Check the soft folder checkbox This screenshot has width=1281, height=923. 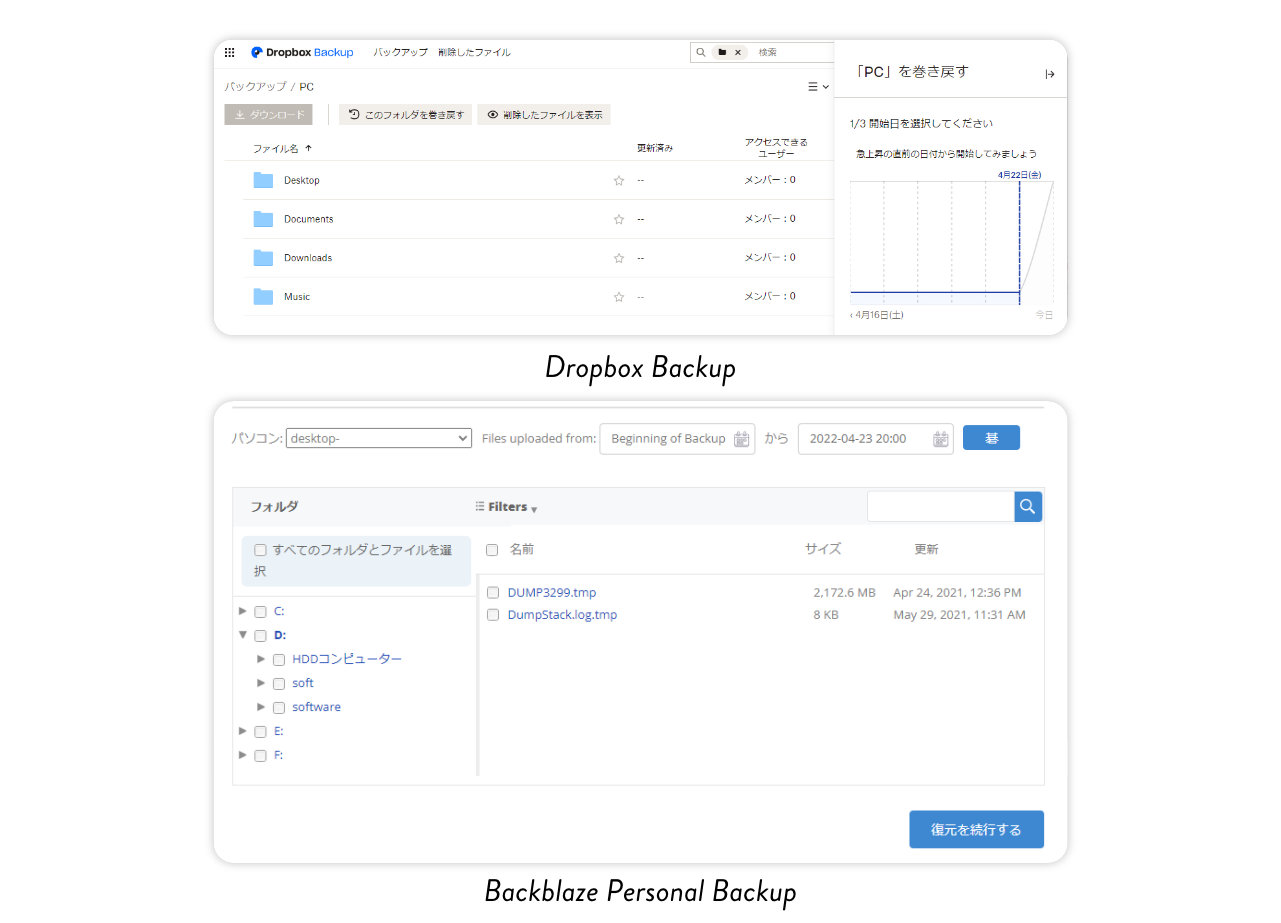[x=279, y=684]
